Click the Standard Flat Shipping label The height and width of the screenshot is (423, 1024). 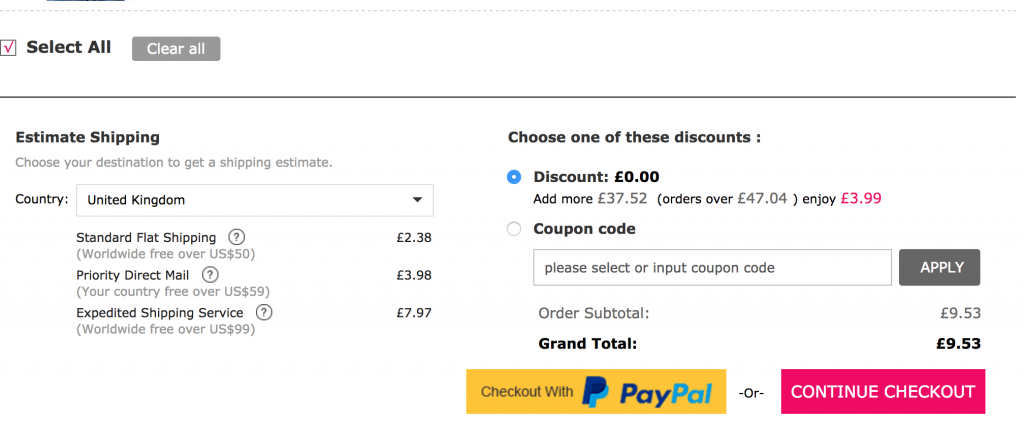point(146,238)
